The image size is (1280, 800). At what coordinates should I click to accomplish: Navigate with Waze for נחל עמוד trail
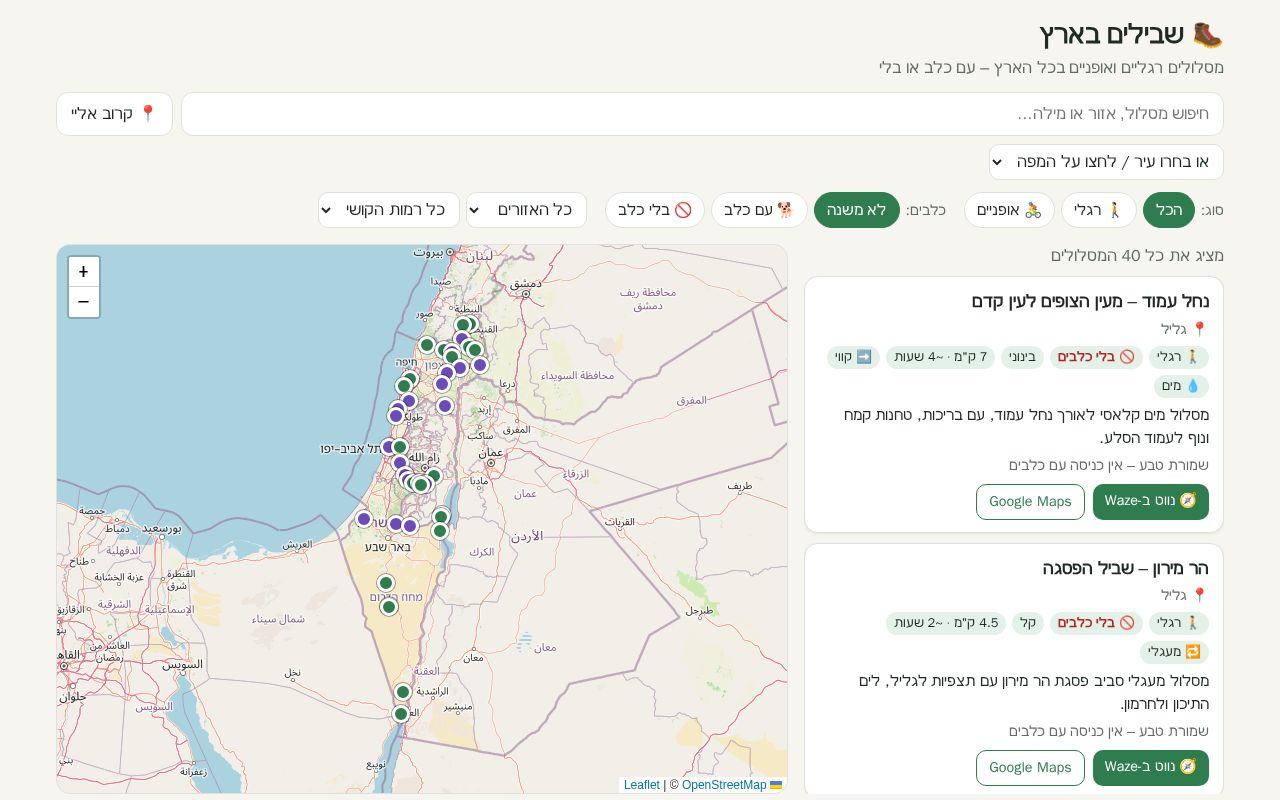pos(1151,502)
